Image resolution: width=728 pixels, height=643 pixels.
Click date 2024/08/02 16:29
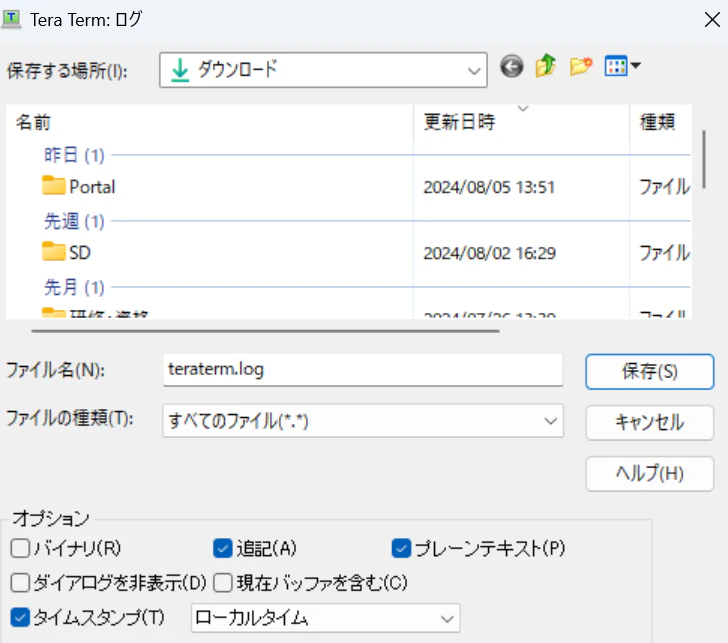tap(489, 253)
